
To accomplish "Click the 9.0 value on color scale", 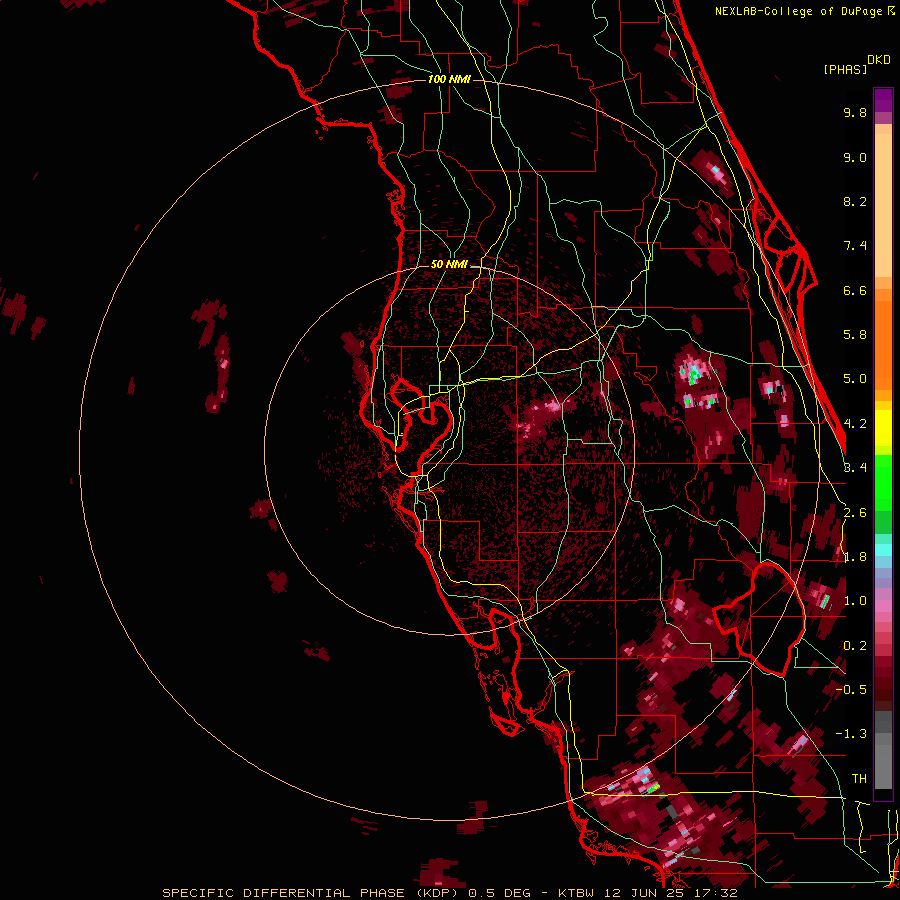I will [x=855, y=157].
